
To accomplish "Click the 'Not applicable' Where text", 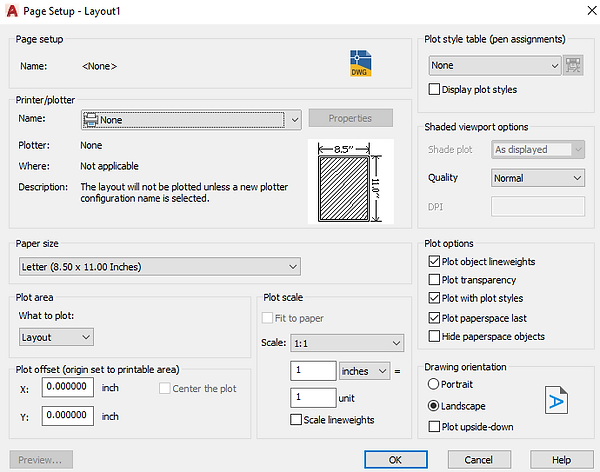I will (x=109, y=166).
